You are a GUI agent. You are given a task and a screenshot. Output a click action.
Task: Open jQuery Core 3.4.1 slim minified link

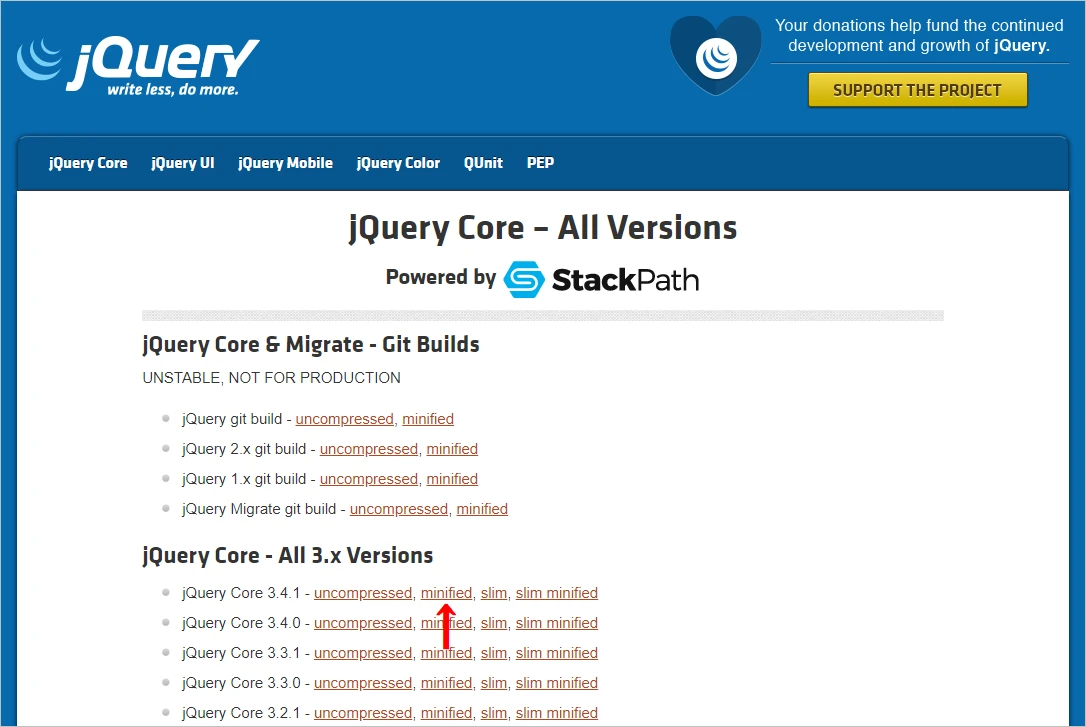(557, 593)
